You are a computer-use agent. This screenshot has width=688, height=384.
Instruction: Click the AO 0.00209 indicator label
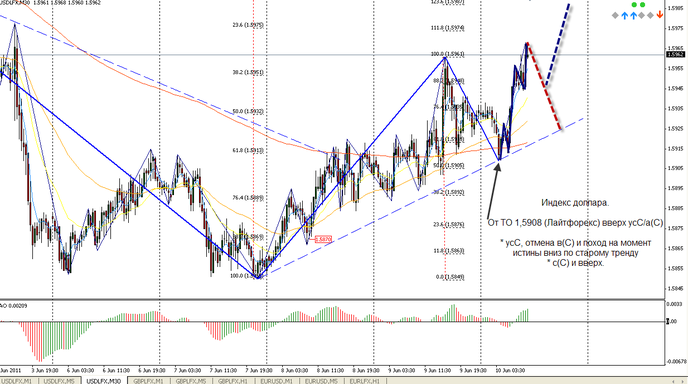point(14,305)
